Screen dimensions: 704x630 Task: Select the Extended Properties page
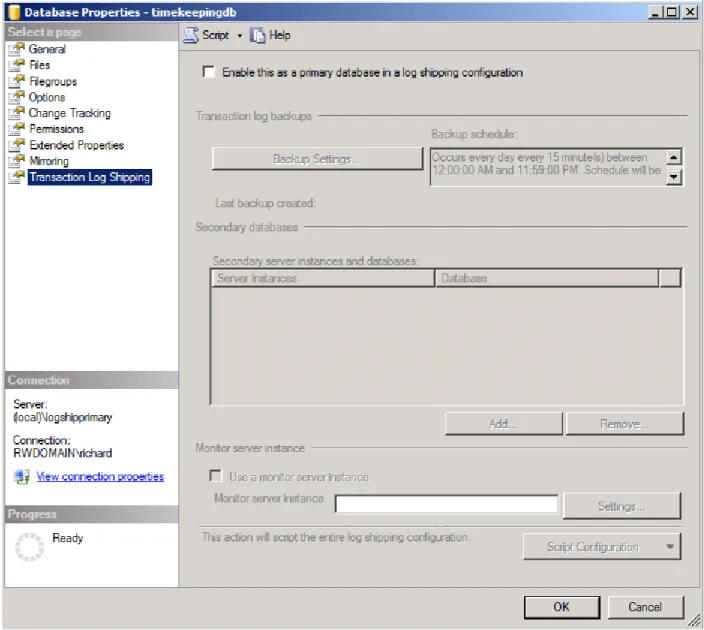pyautogui.click(x=76, y=145)
